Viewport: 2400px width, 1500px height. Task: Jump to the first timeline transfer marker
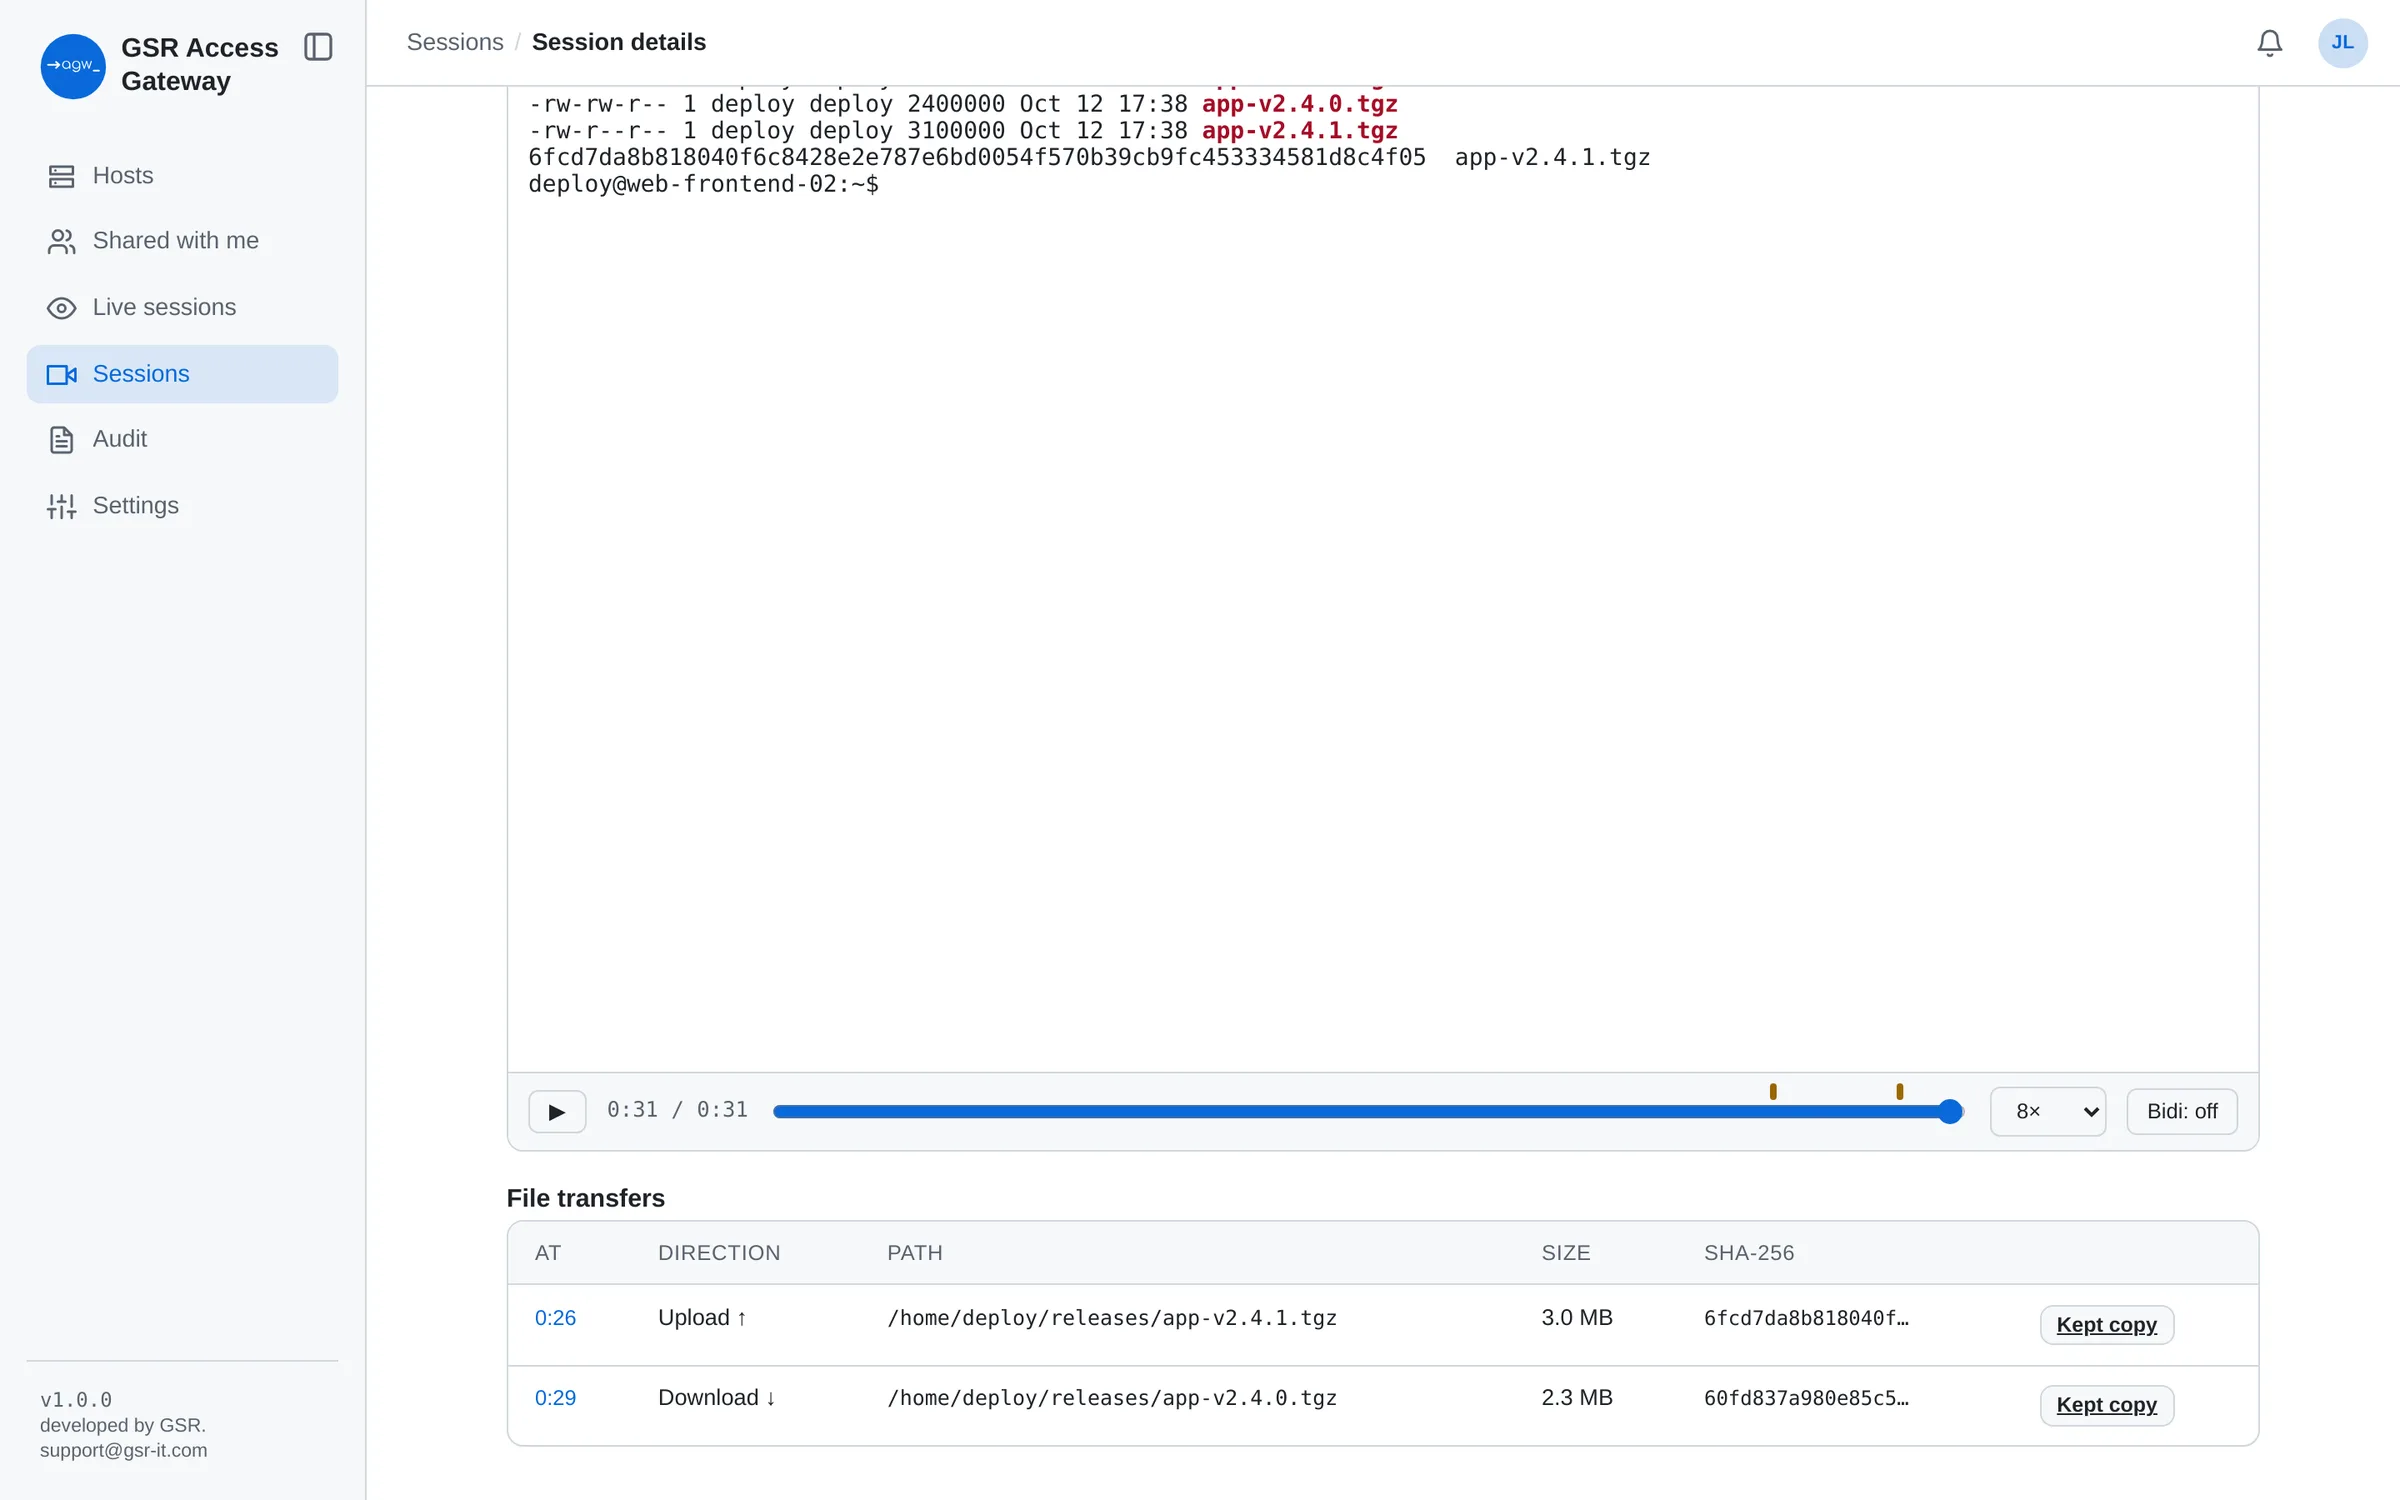[x=1773, y=1091]
